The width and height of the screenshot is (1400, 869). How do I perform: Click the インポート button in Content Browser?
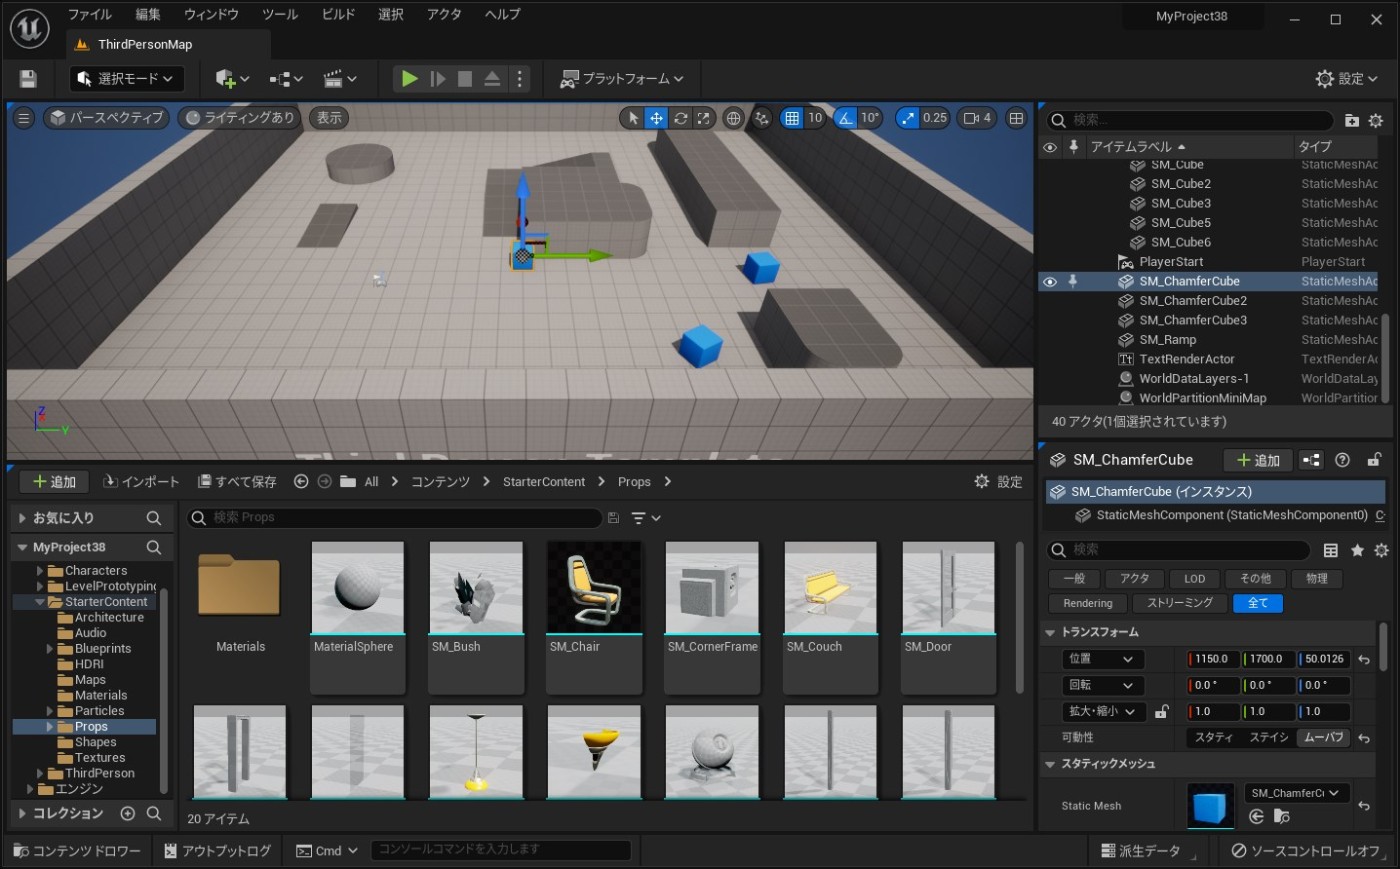[x=142, y=482]
